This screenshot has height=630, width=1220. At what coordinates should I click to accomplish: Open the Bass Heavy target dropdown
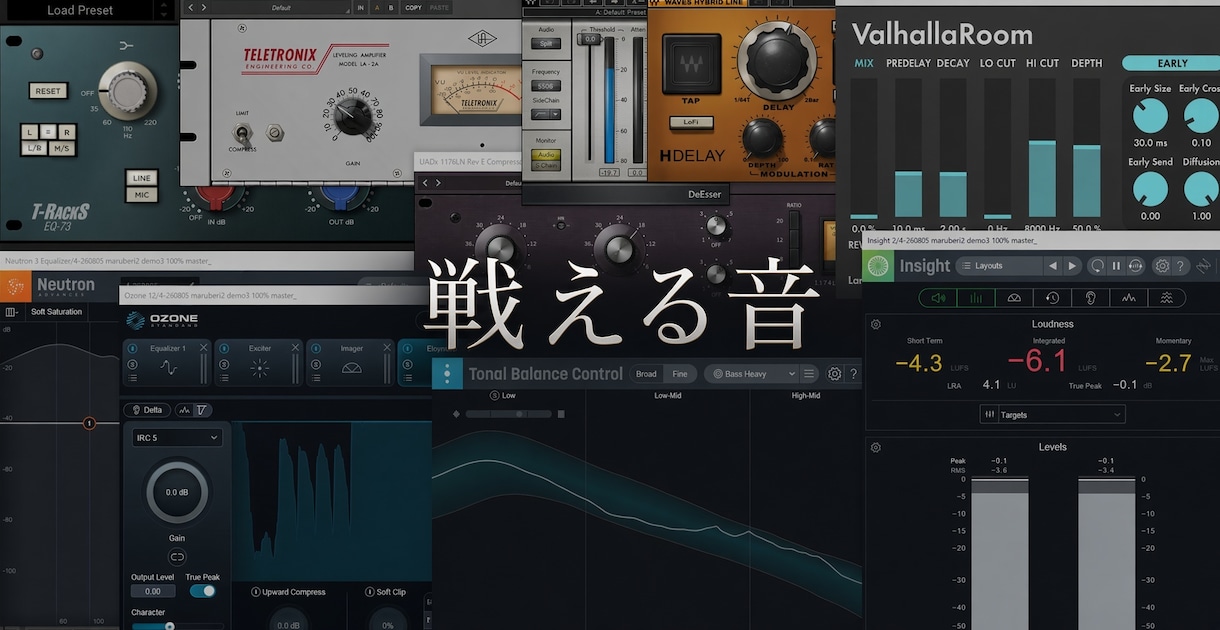coord(750,374)
